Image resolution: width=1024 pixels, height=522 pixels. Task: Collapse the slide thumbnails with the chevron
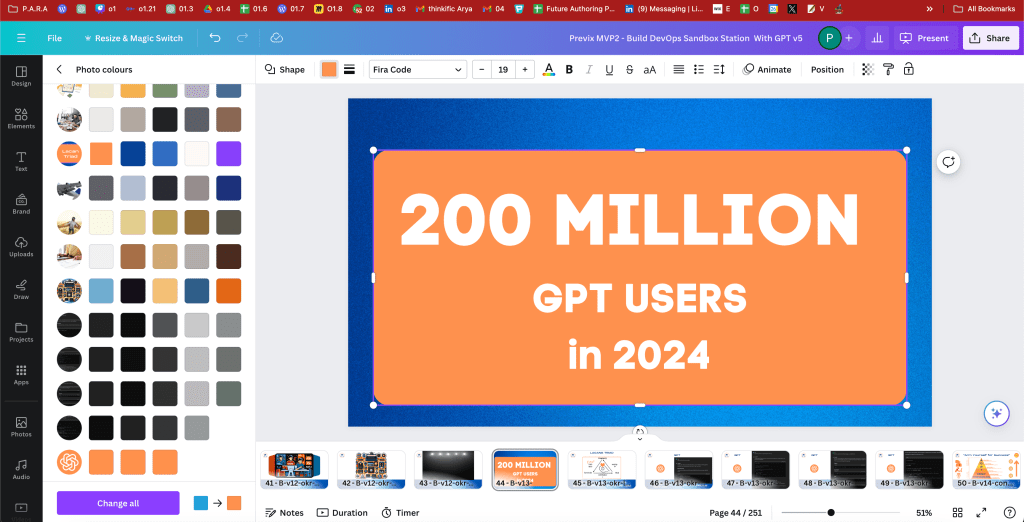[x=640, y=439]
